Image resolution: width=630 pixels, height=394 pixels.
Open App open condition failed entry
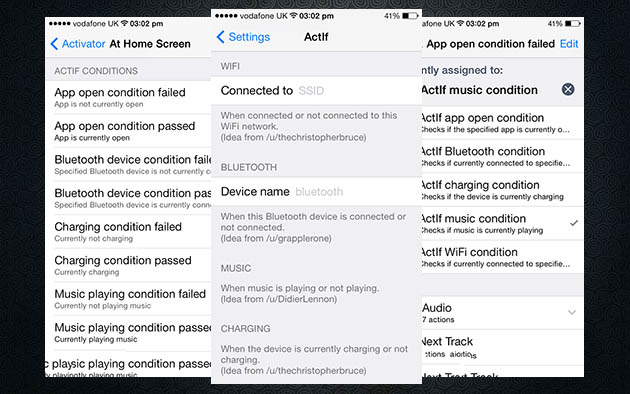(x=129, y=97)
